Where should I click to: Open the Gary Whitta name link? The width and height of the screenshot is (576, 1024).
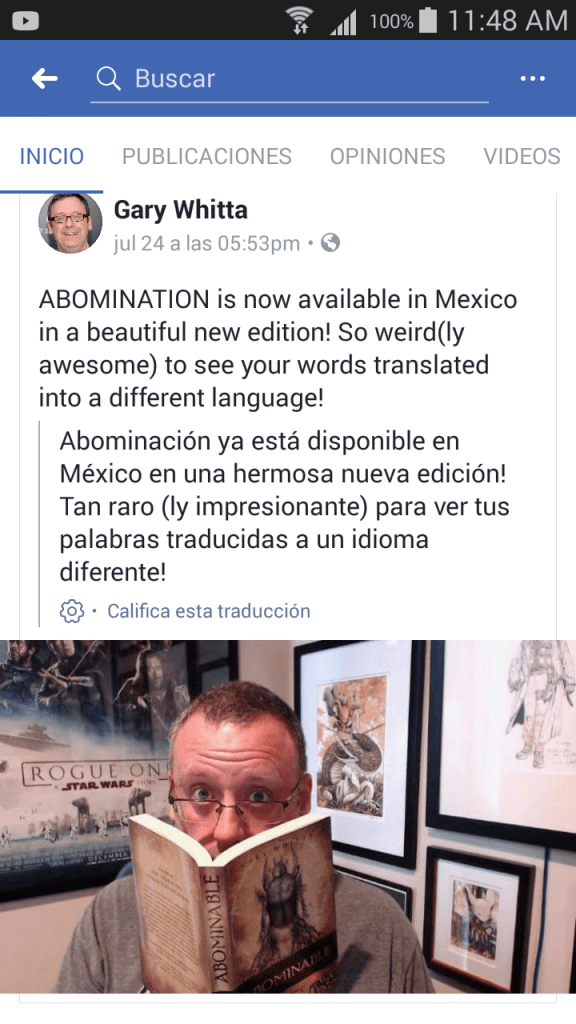tap(181, 210)
